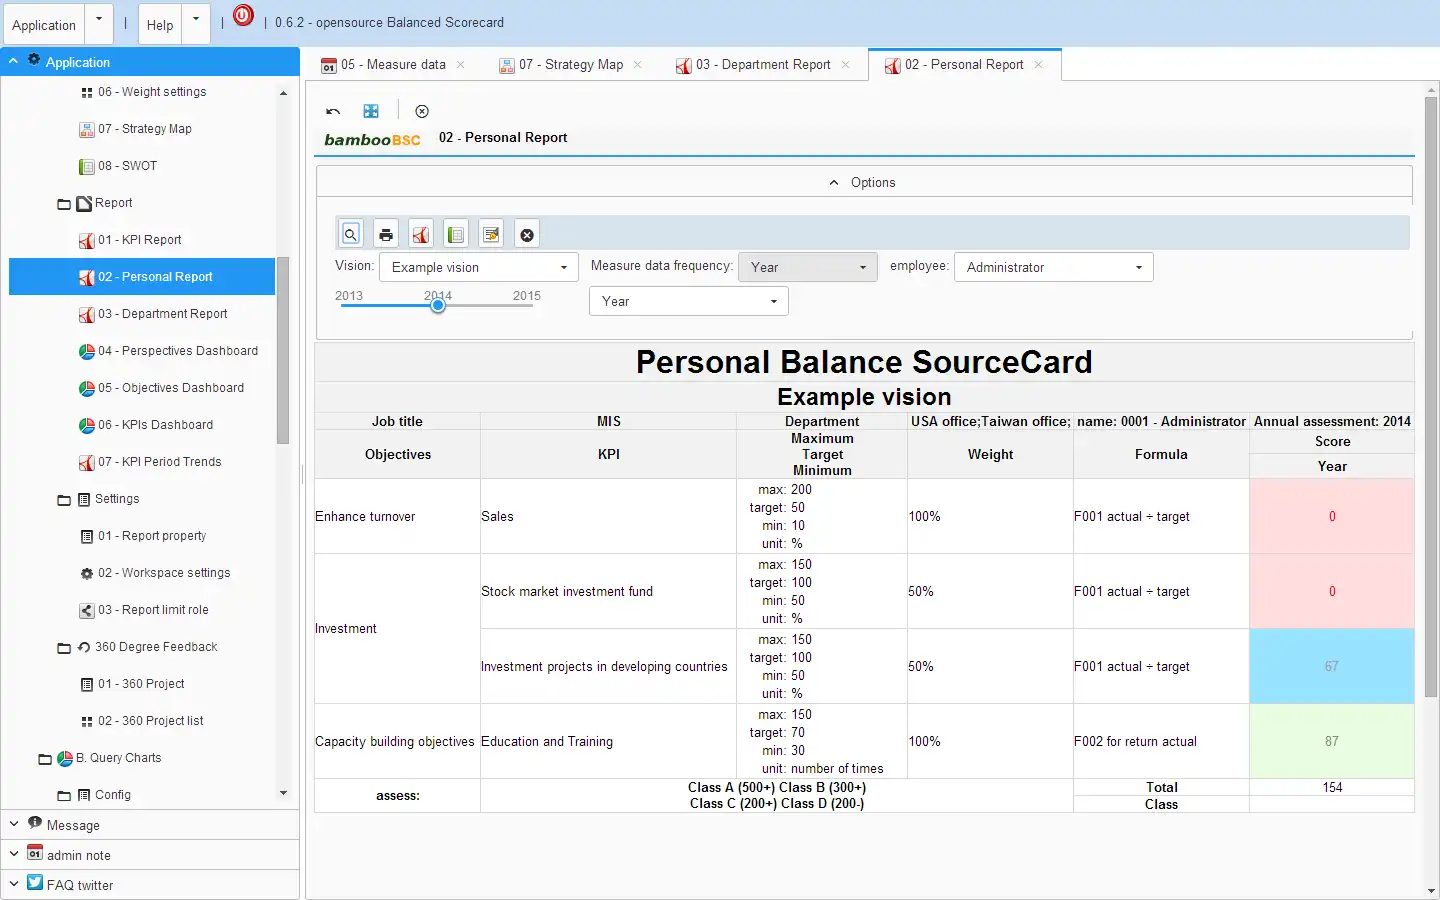This screenshot has height=900, width=1440.
Task: Click the green spreadsheet export icon
Action: [456, 234]
